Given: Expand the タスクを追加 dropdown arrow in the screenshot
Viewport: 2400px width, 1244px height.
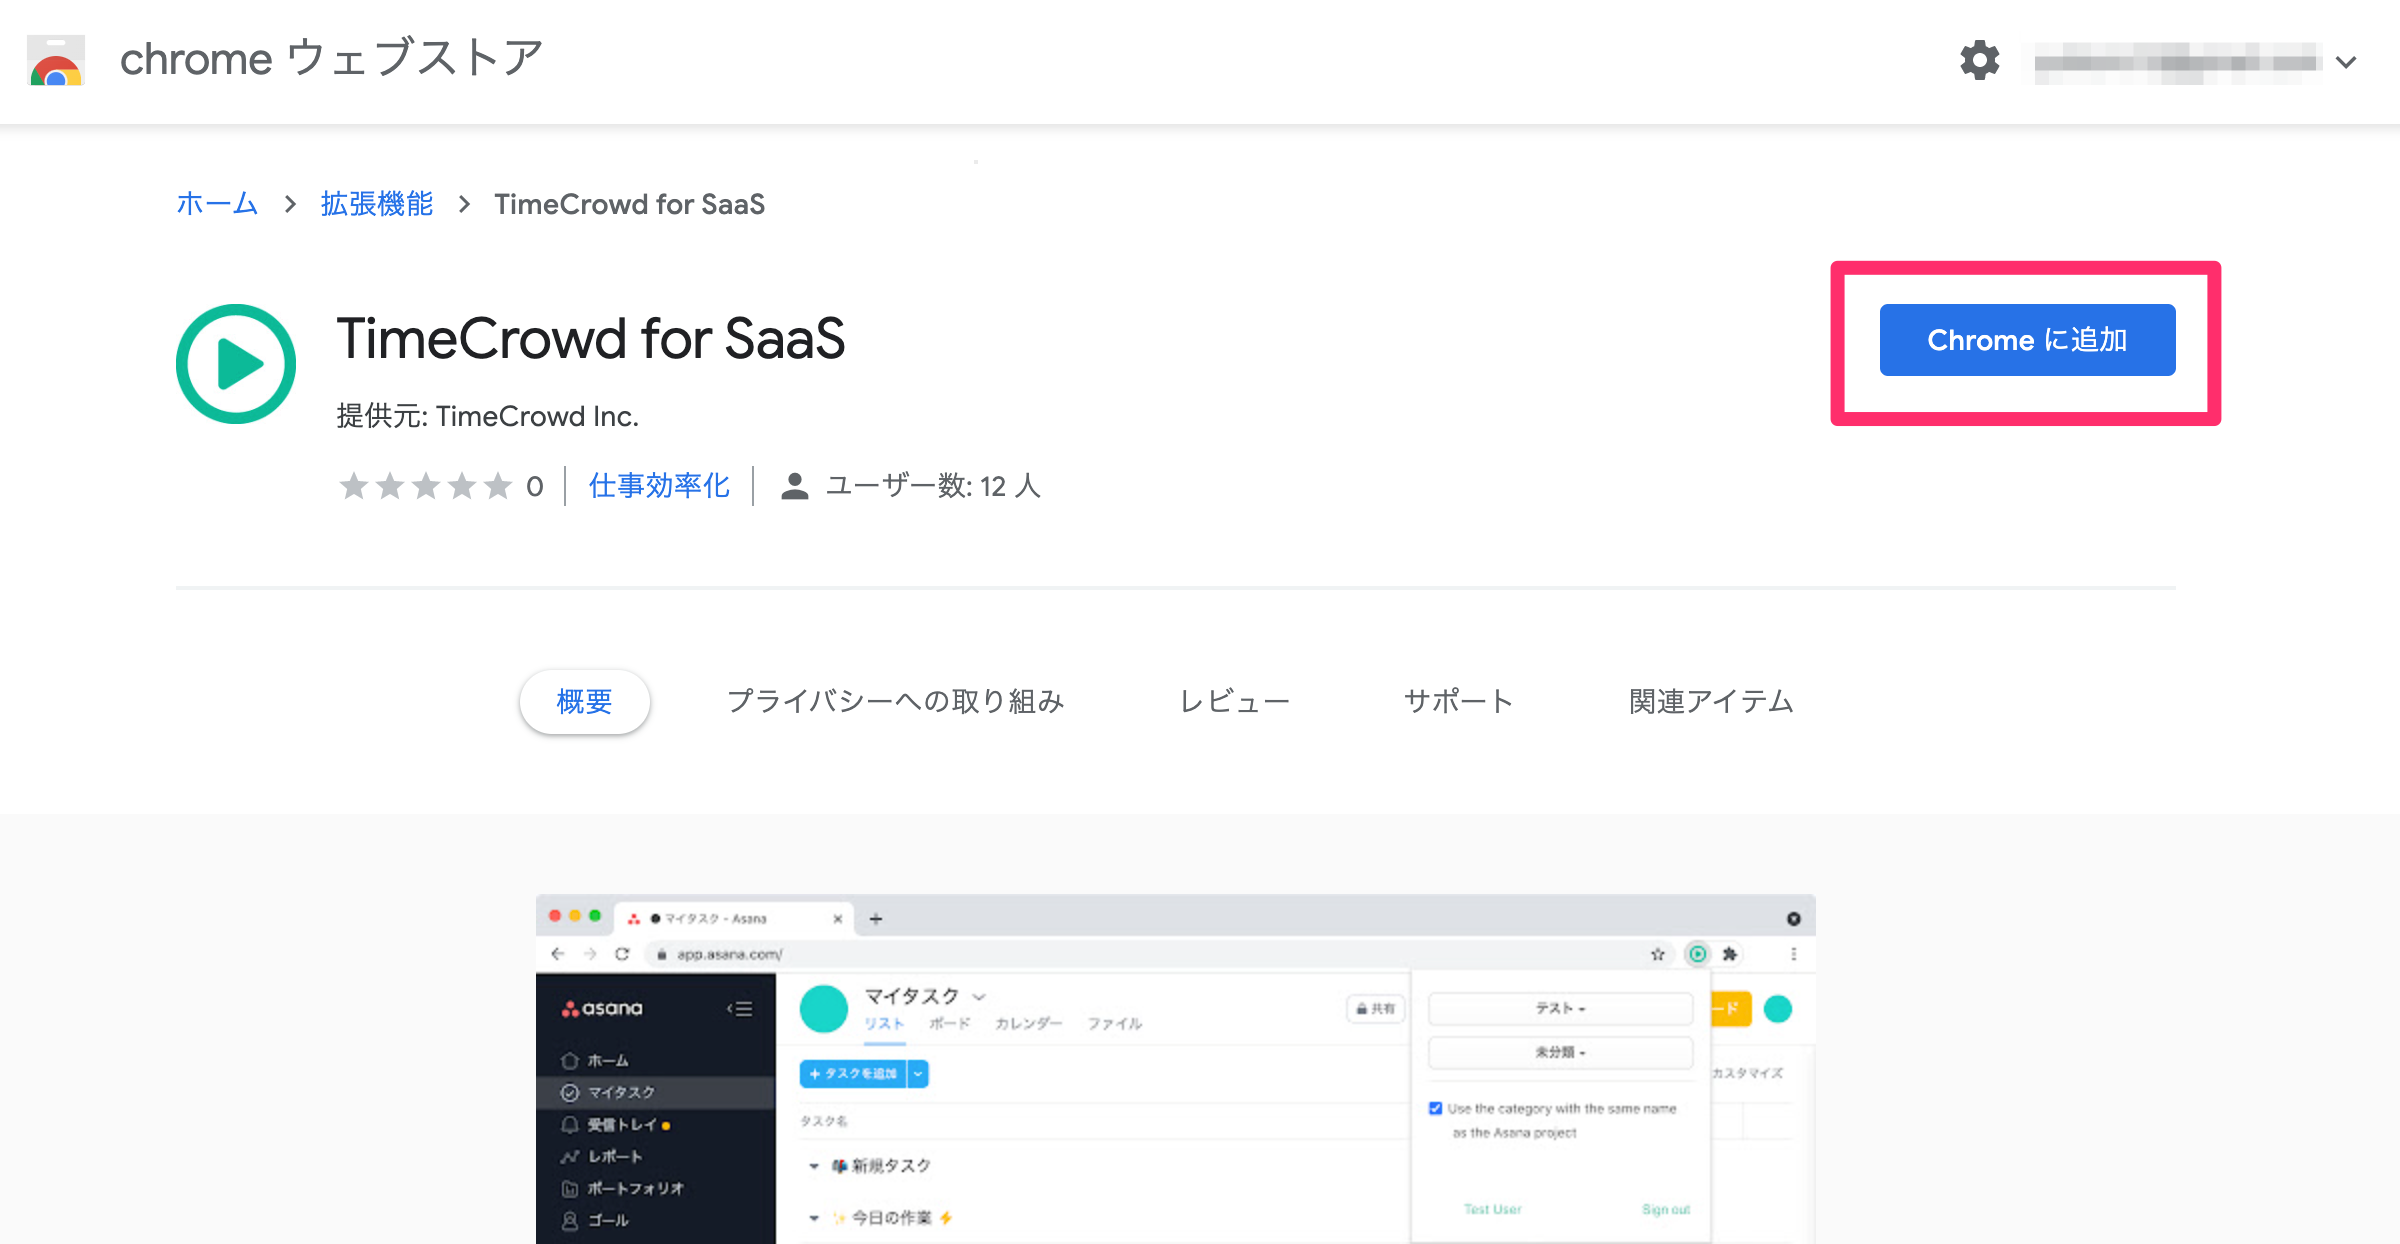Looking at the screenshot, I should click(x=917, y=1073).
